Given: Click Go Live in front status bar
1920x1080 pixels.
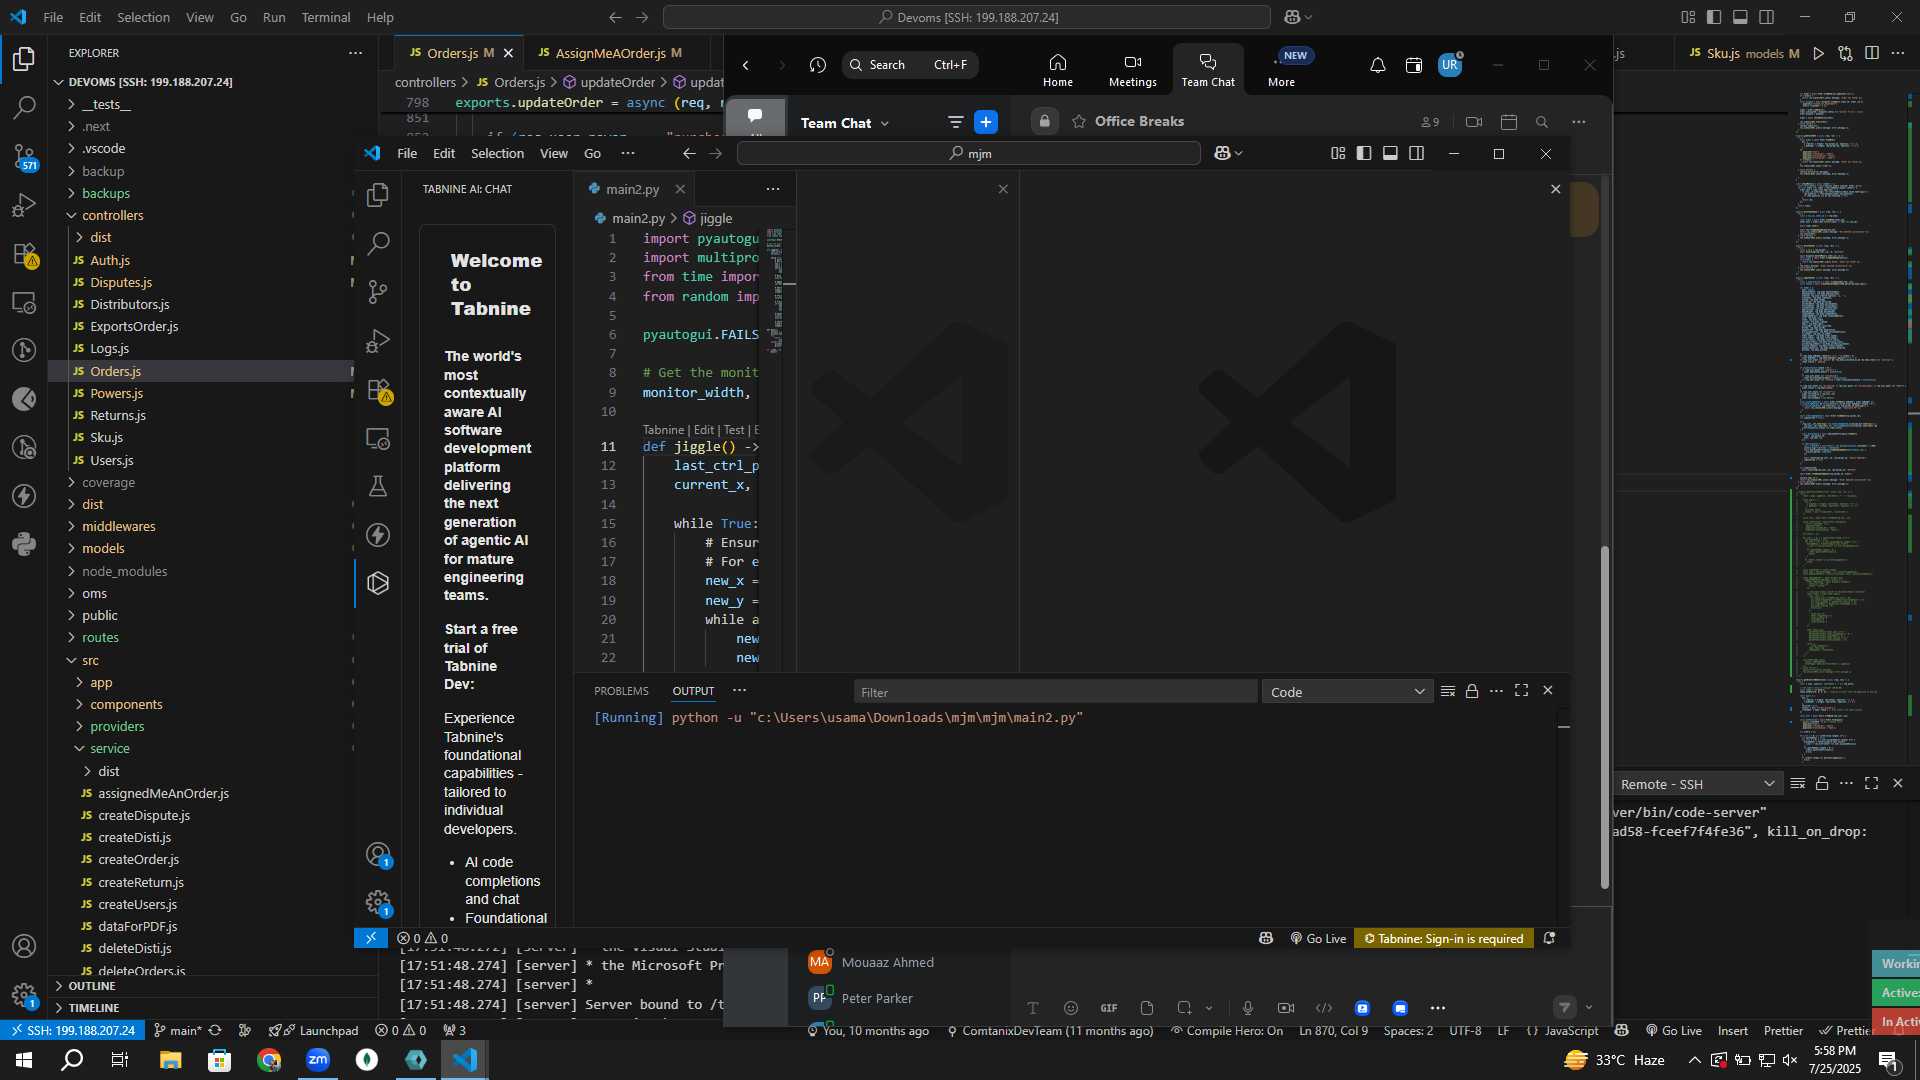Looking at the screenshot, I should point(1318,939).
